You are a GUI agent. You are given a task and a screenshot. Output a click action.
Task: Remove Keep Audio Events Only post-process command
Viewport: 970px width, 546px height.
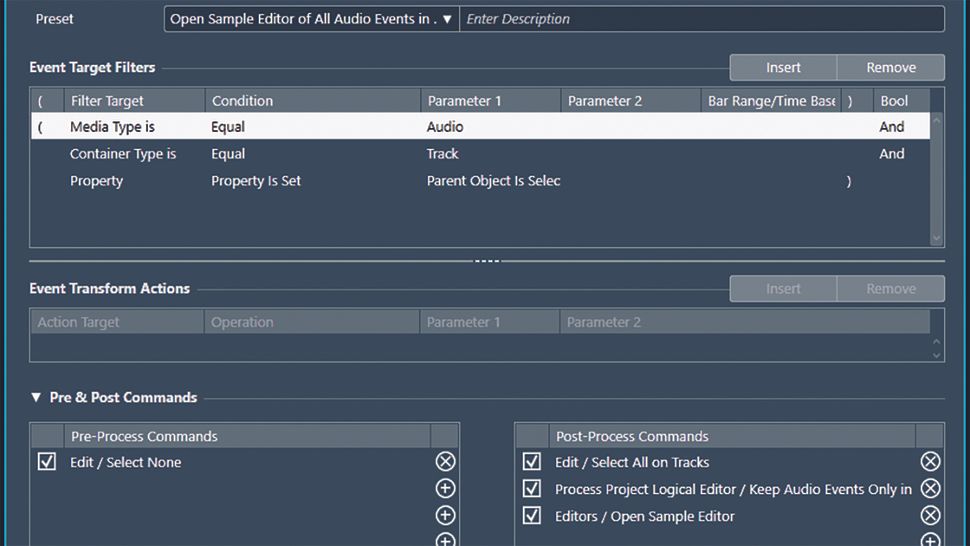pos(930,488)
